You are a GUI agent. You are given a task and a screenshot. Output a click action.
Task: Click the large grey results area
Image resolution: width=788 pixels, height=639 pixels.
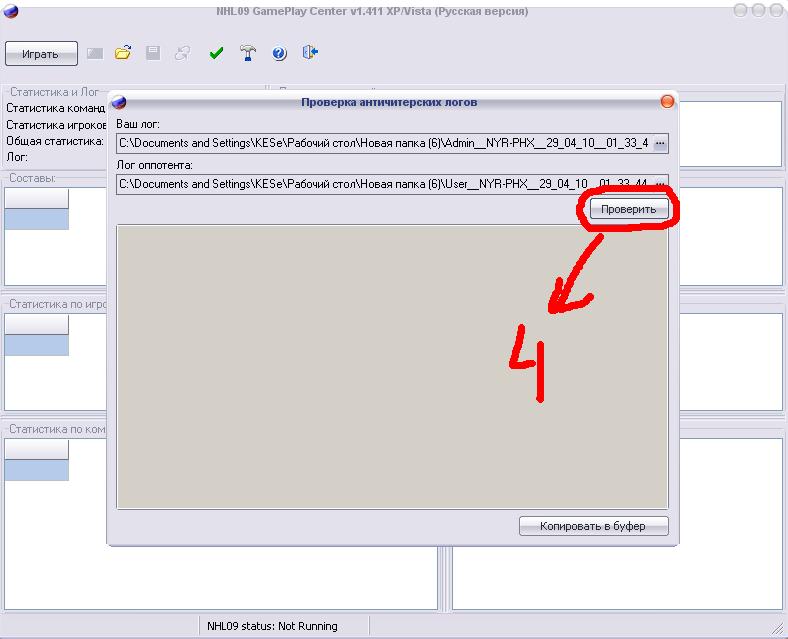(392, 367)
